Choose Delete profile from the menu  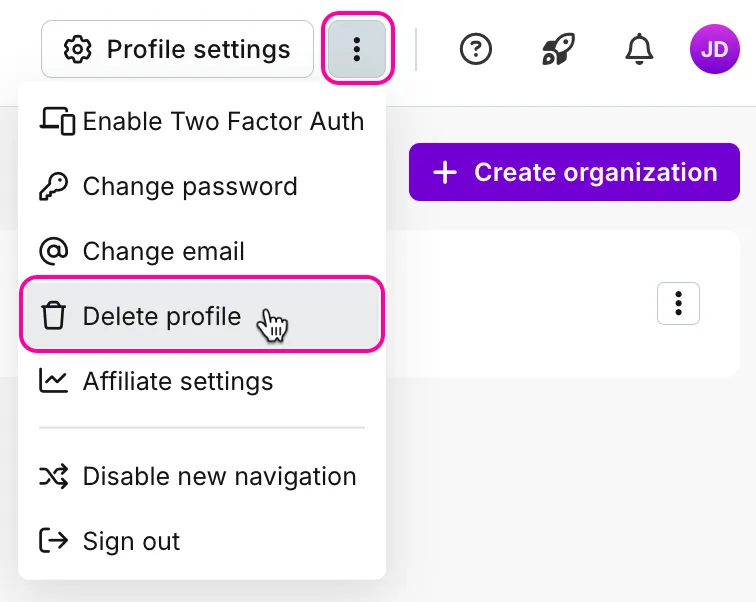[x=202, y=314]
